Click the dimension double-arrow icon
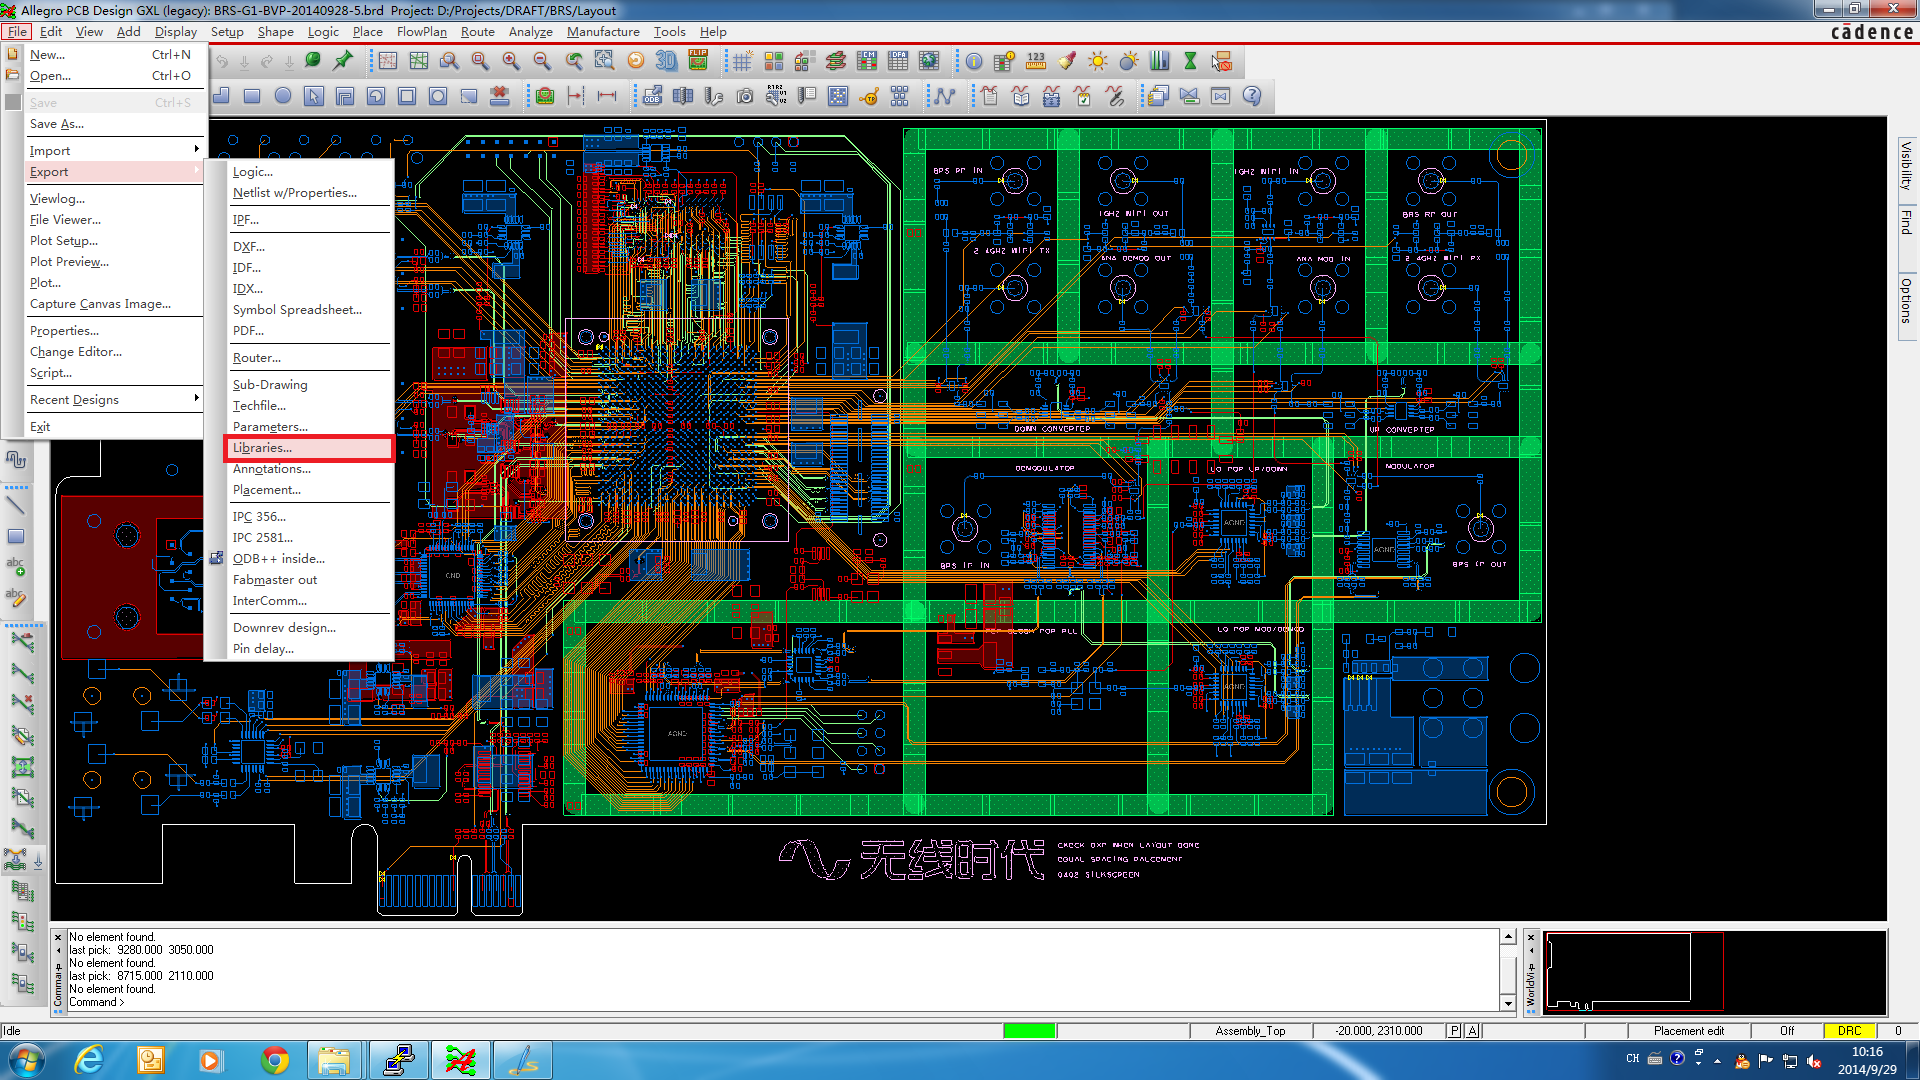This screenshot has width=1920, height=1080. (x=607, y=96)
